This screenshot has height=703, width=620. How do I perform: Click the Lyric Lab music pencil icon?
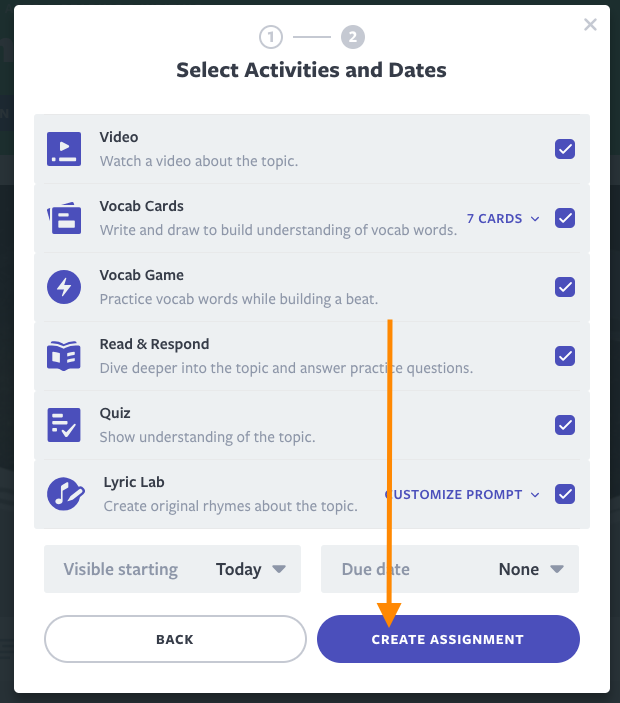pos(66,494)
